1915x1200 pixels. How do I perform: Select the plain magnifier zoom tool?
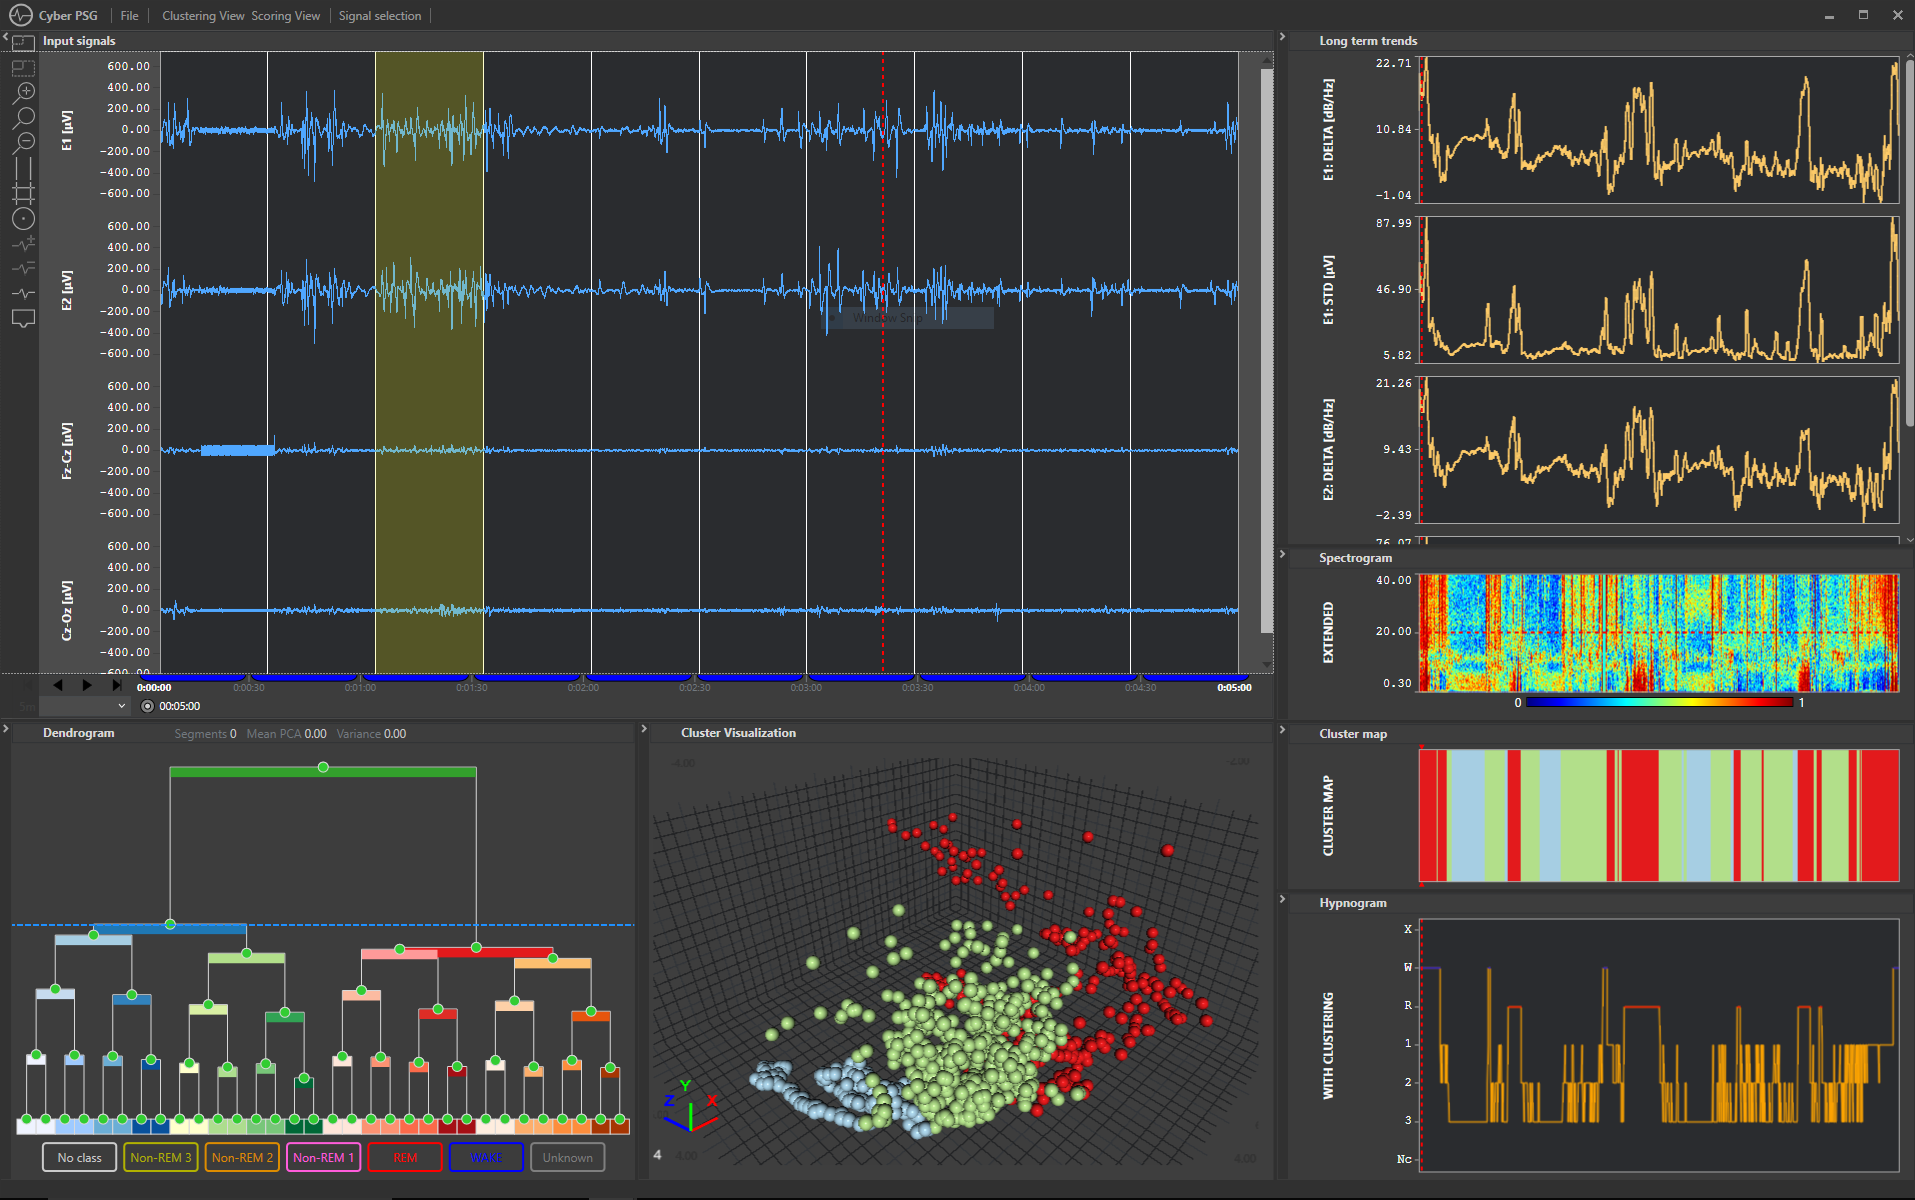pyautogui.click(x=24, y=118)
